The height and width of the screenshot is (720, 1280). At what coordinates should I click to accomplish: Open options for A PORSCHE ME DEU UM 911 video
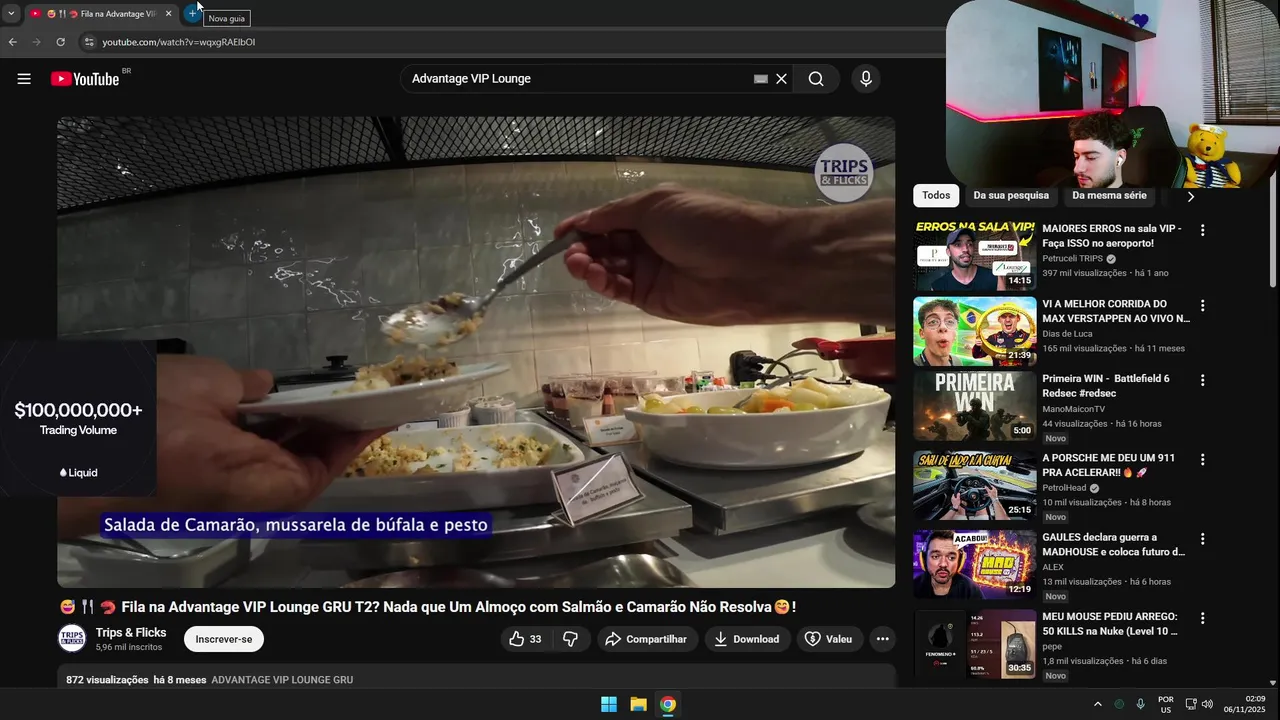tap(1202, 460)
